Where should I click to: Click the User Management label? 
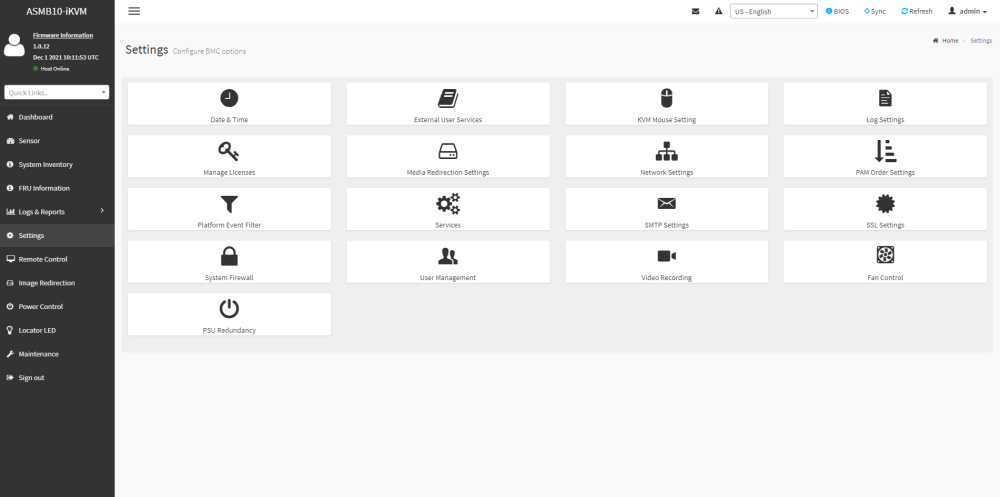point(448,278)
